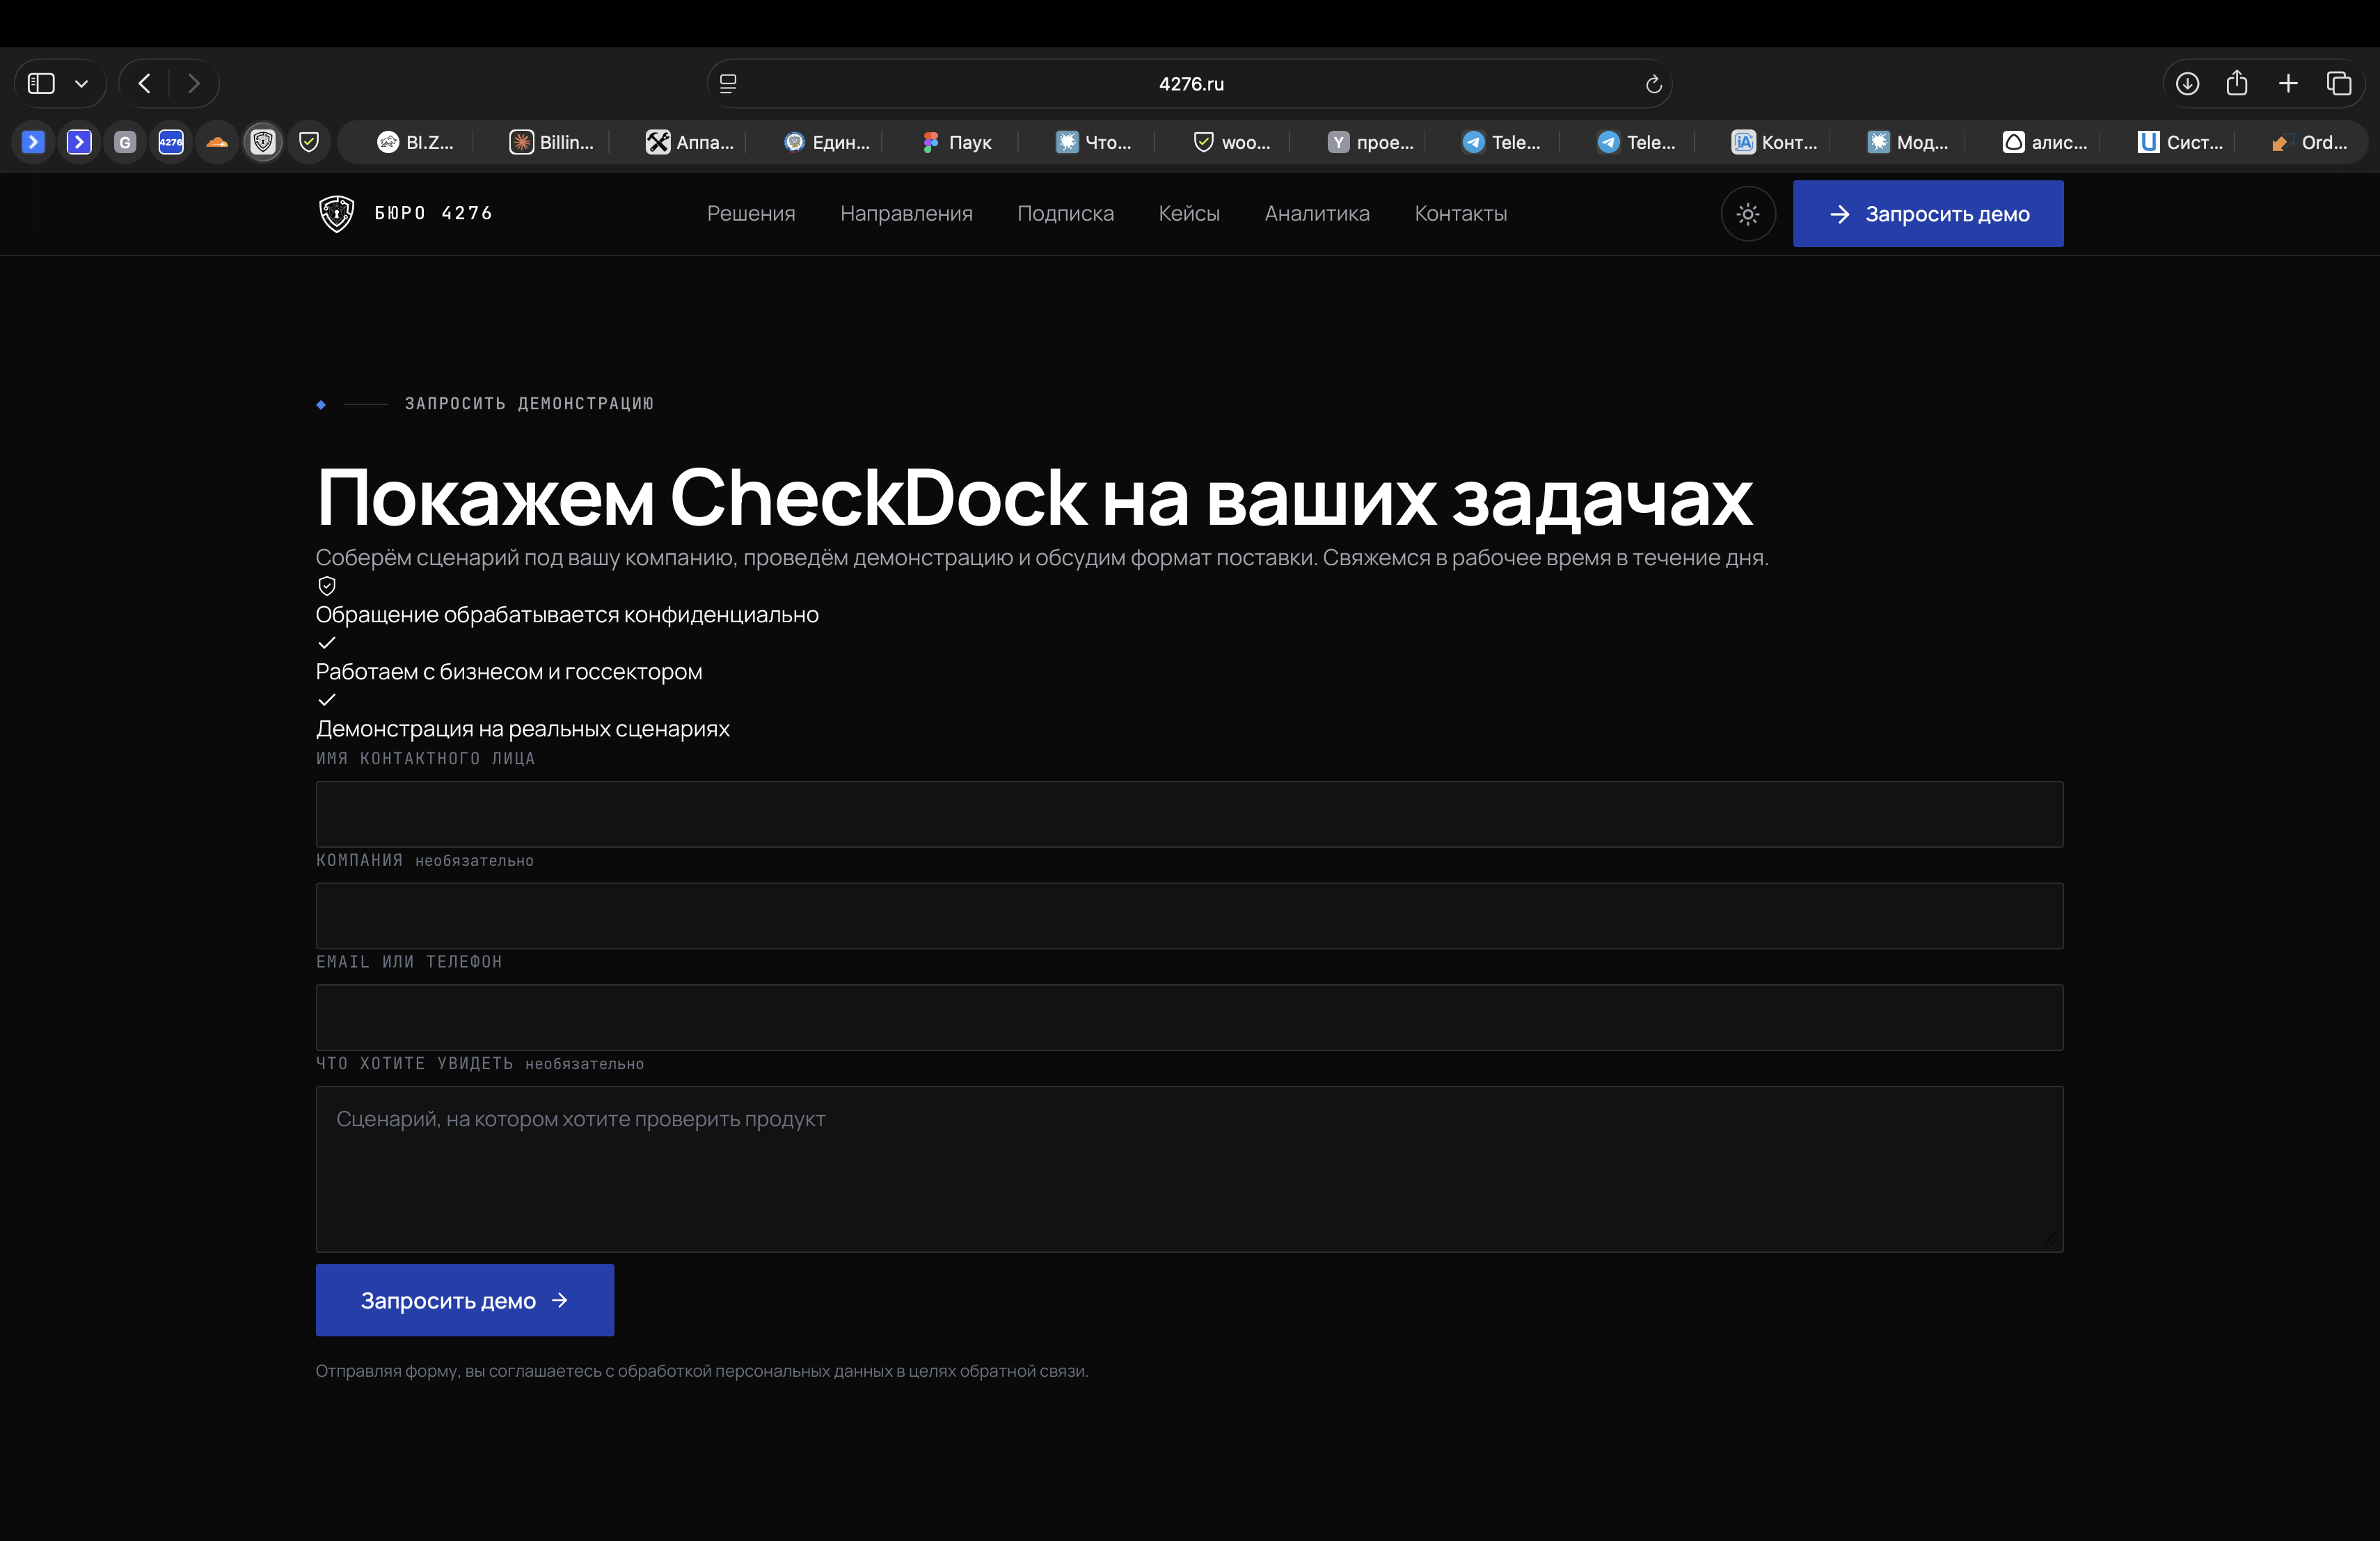Go forward with the browser forward arrow
The height and width of the screenshot is (1541, 2380).
194,84
